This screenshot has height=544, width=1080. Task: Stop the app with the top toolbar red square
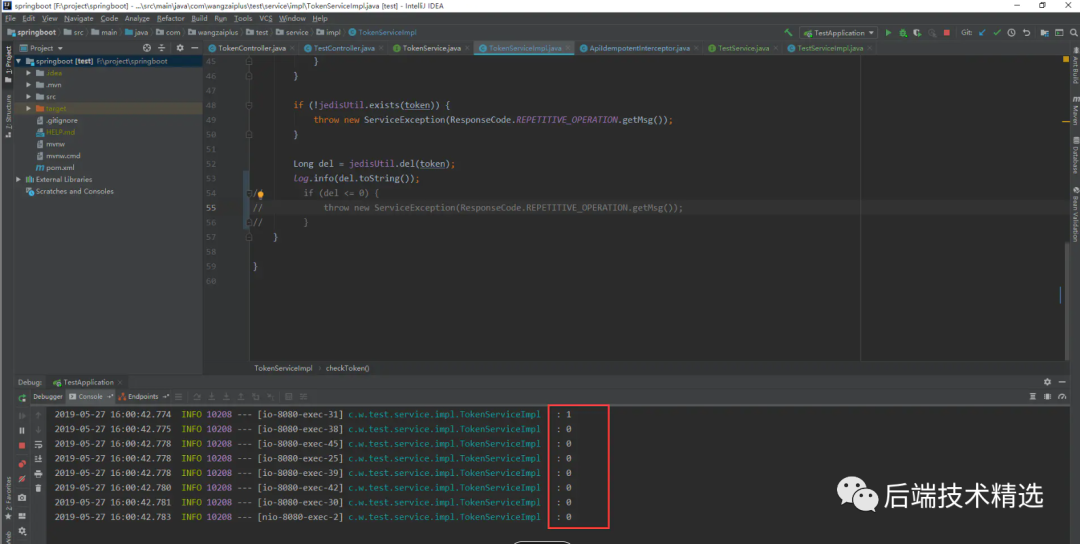946,32
